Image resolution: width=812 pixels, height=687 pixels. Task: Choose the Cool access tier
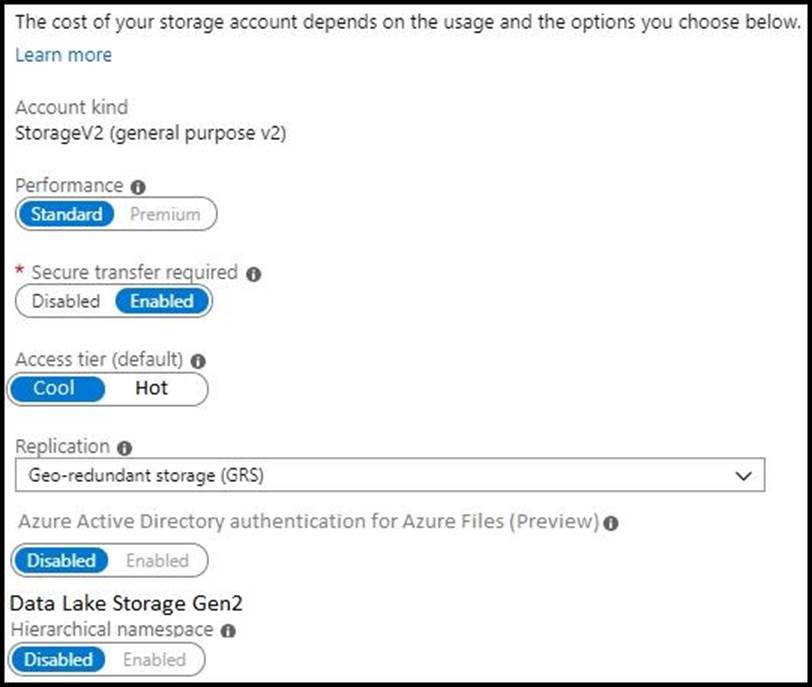(x=55, y=388)
